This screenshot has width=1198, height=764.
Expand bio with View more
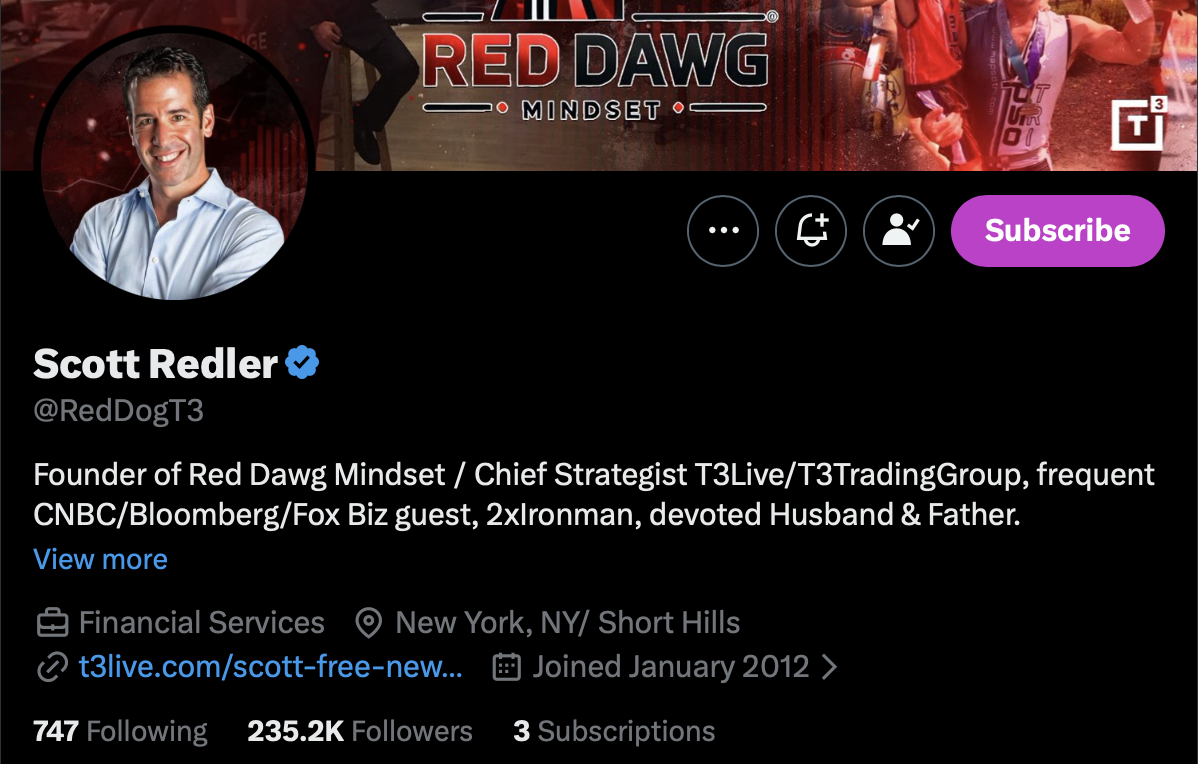click(x=100, y=559)
